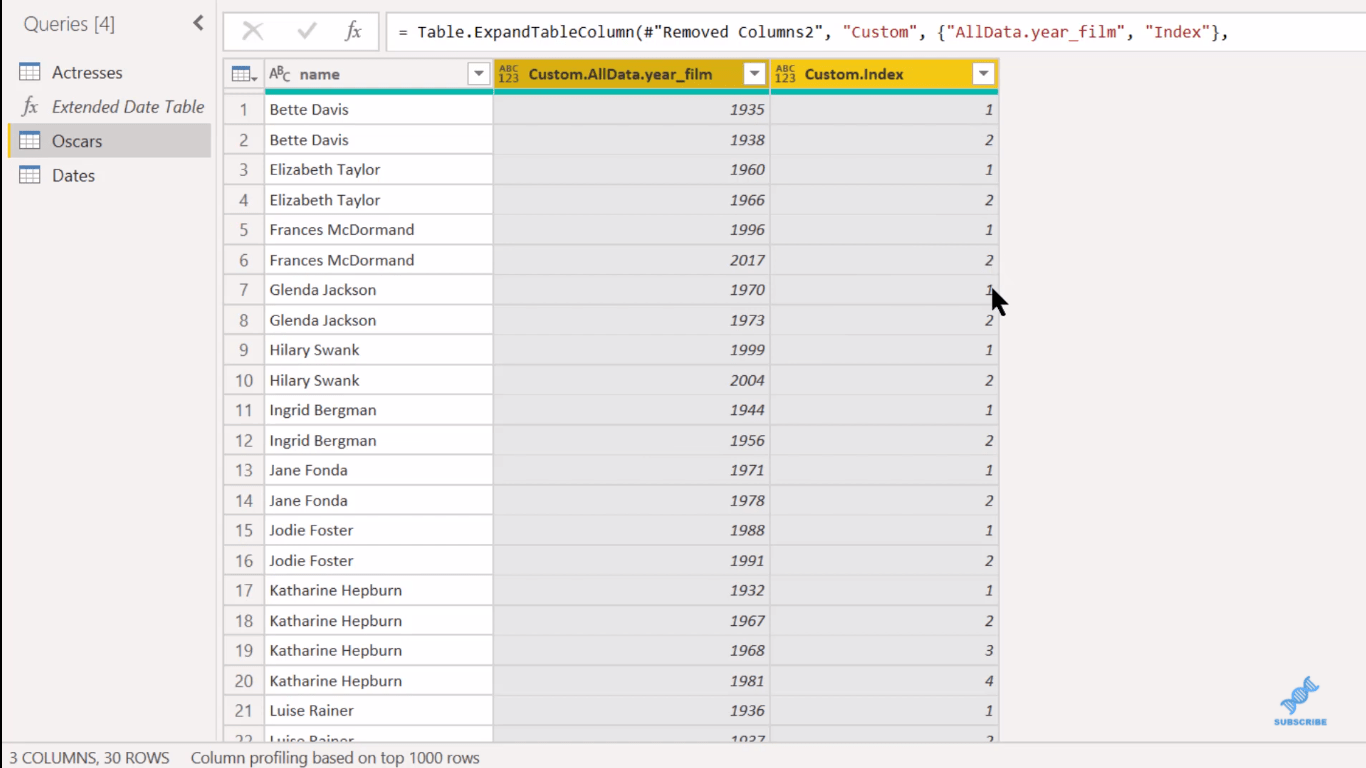Click the fx icon beside Extended Date Table
The height and width of the screenshot is (768, 1366).
point(30,106)
